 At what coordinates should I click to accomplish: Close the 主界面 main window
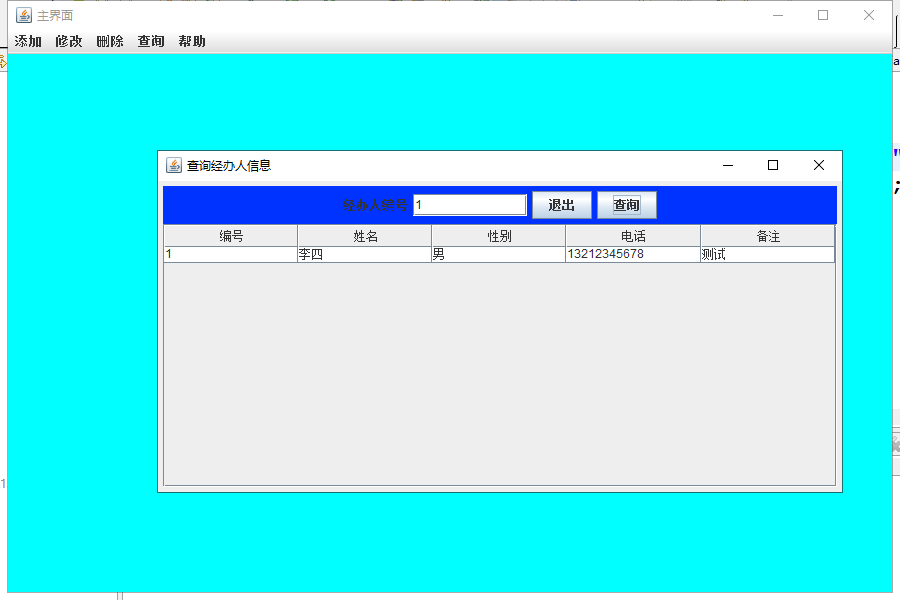[869, 16]
